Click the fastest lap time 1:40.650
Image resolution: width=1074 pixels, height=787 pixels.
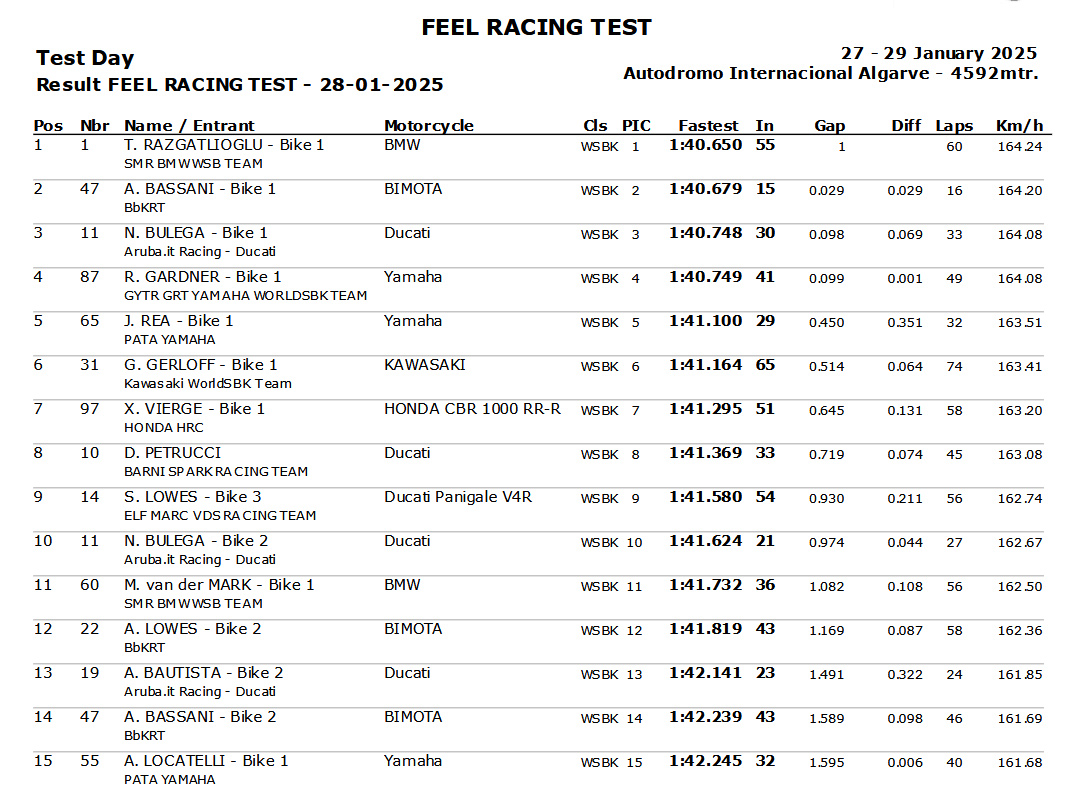pos(705,145)
